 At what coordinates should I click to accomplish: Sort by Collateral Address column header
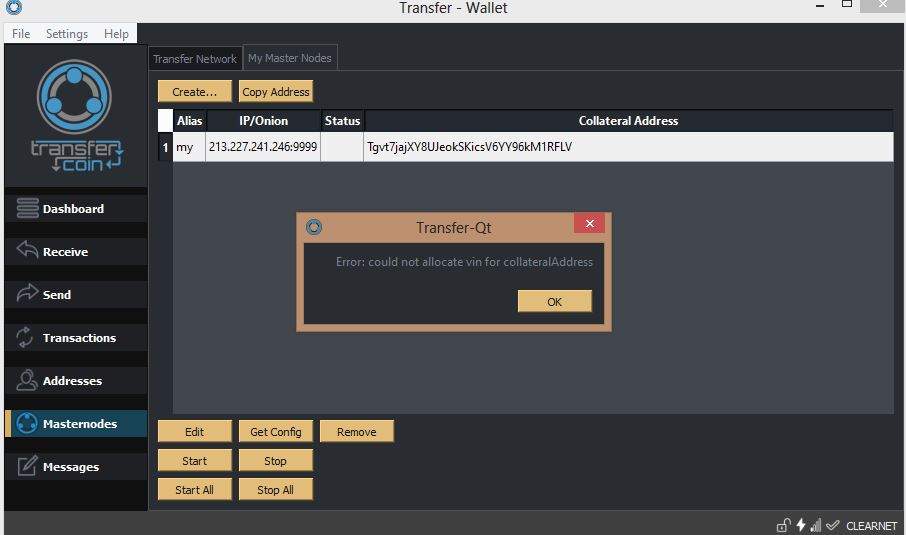point(629,121)
